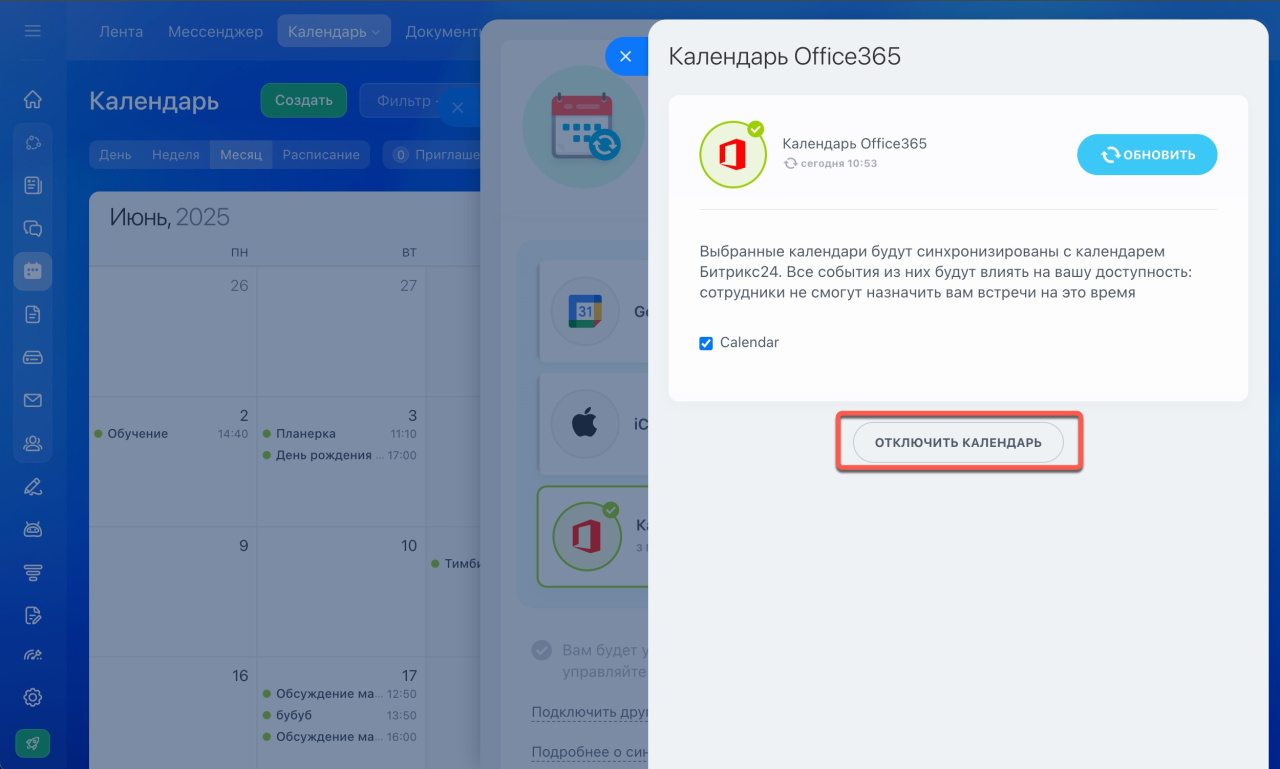The width and height of the screenshot is (1280, 769).
Task: Open the speedometer icon in sidebar
Action: pos(32,656)
